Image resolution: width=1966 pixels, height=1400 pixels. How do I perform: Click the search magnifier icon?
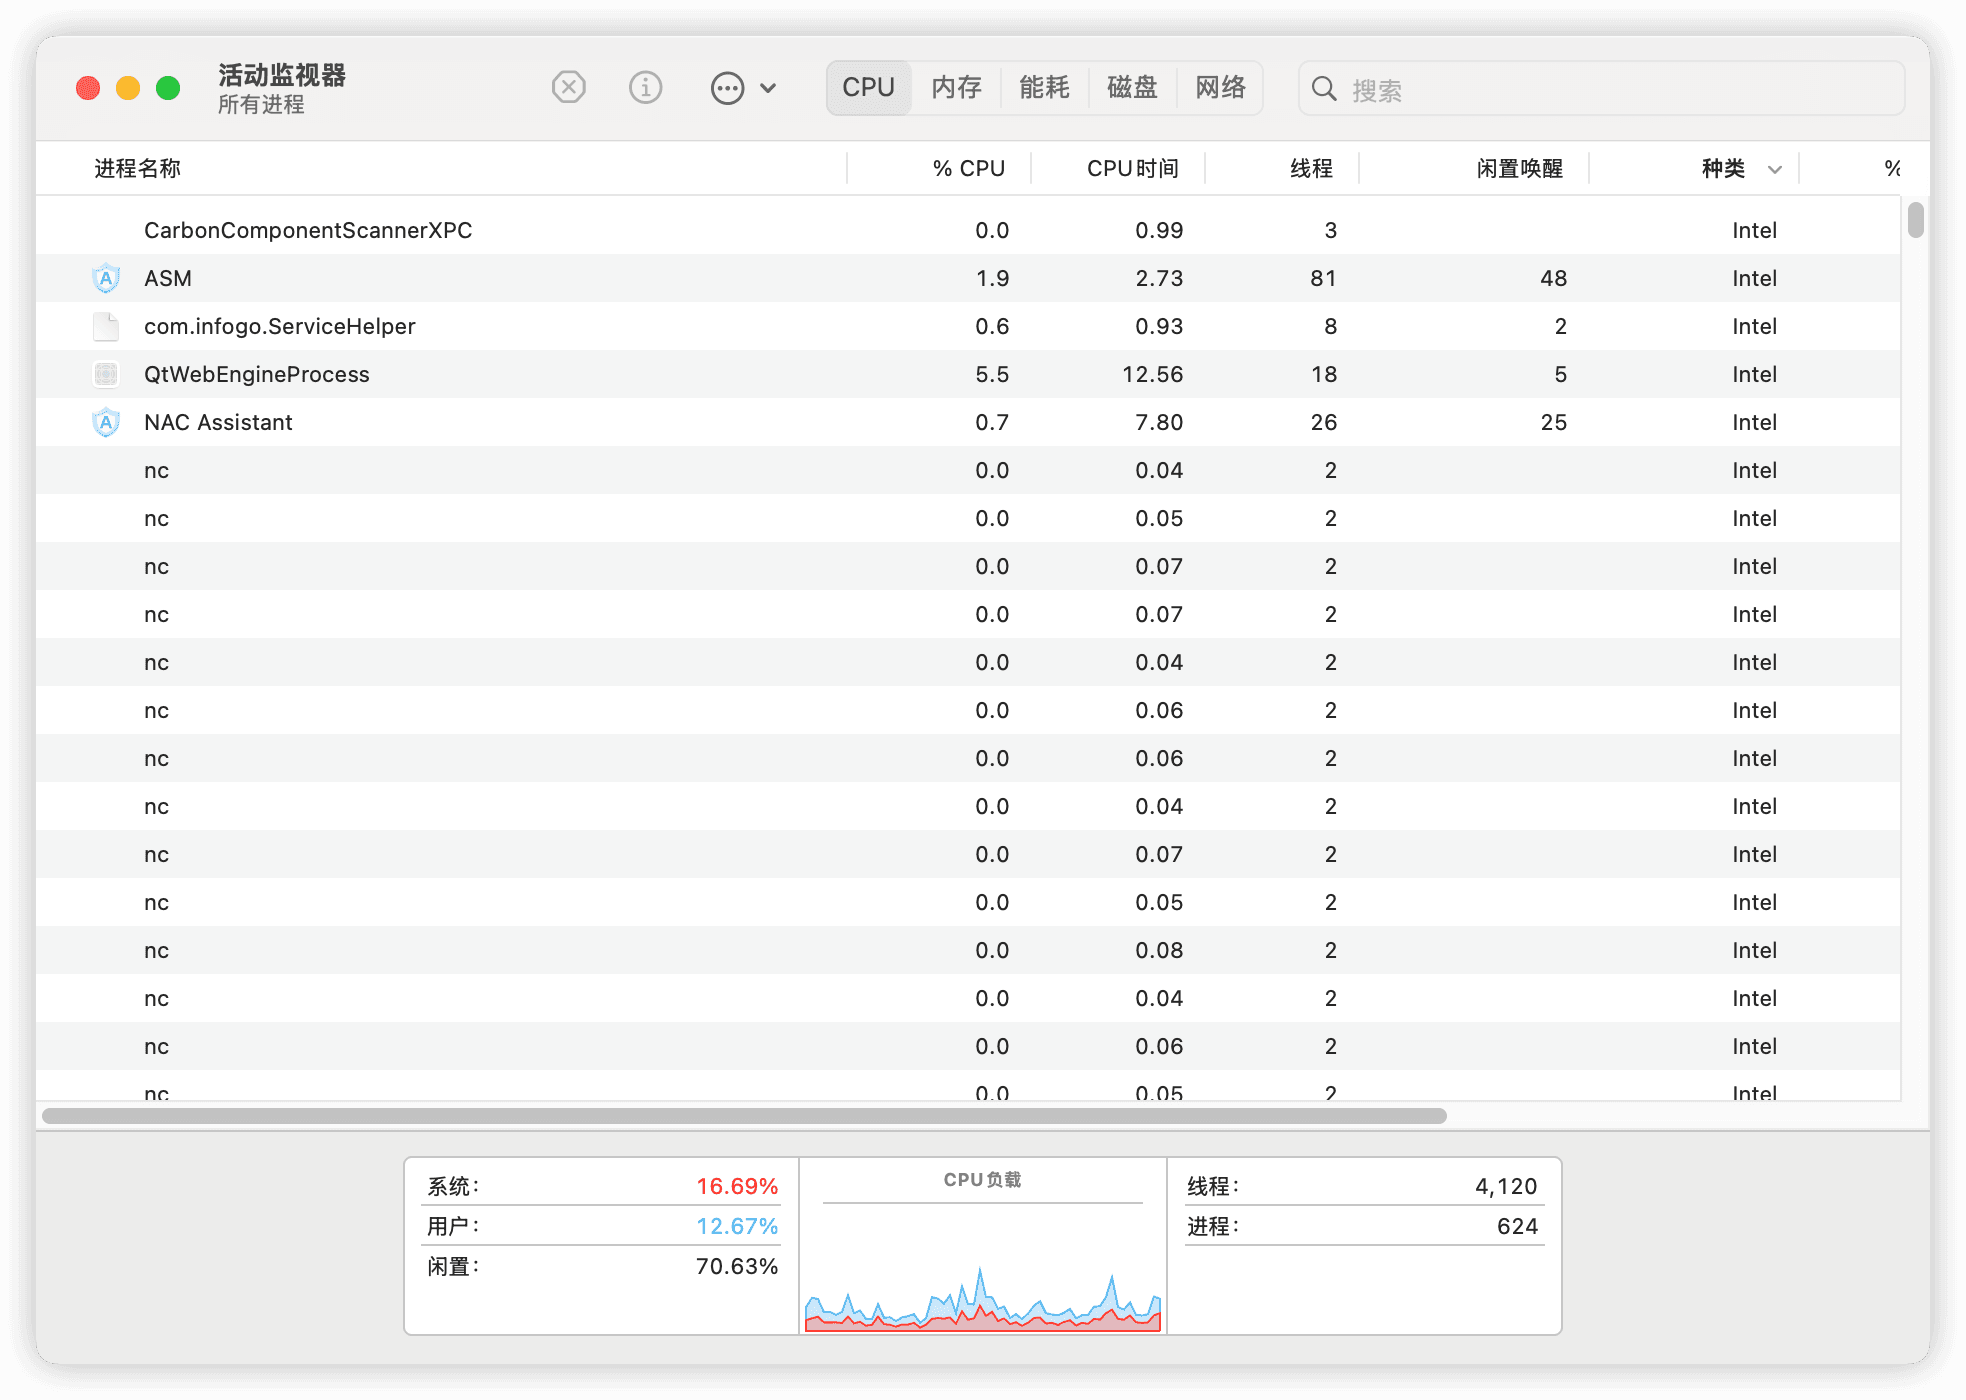point(1324,89)
